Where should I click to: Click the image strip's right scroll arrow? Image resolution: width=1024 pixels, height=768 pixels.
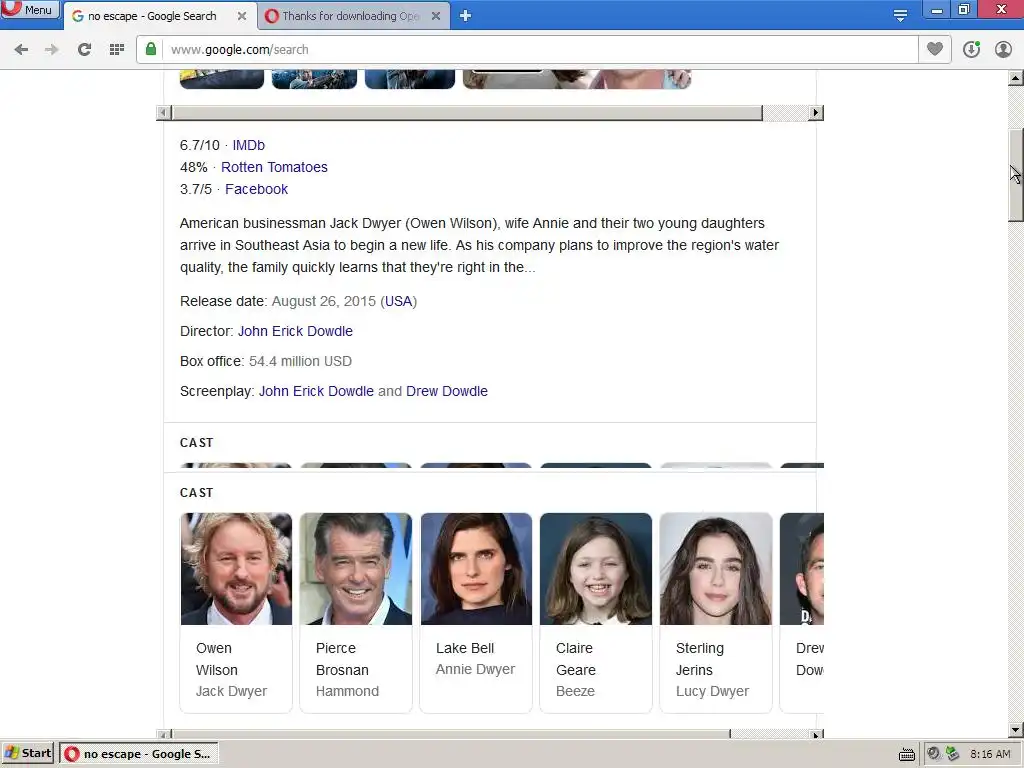coord(815,112)
